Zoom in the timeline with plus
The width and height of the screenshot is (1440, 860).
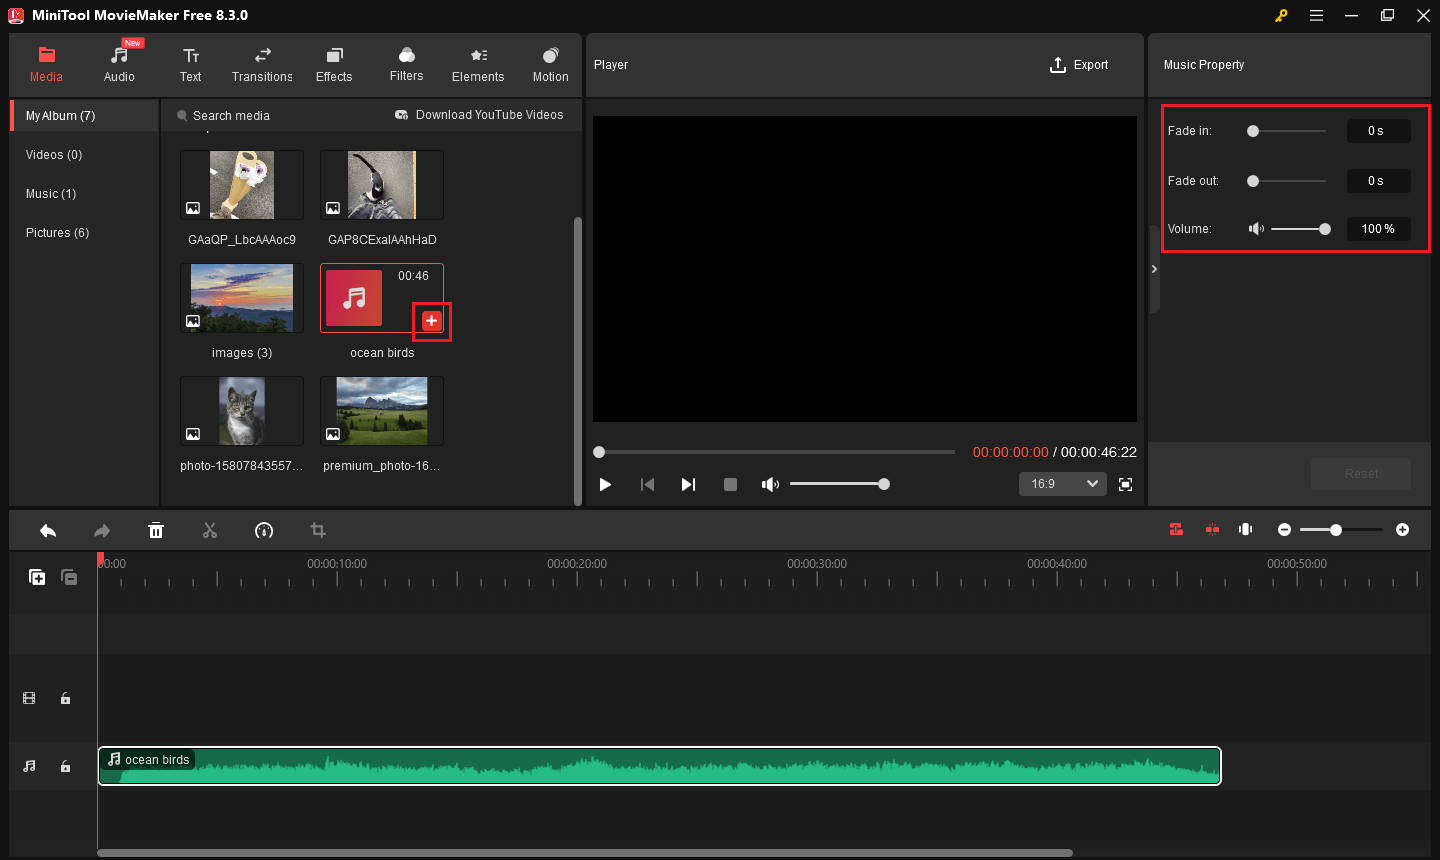pos(1403,529)
